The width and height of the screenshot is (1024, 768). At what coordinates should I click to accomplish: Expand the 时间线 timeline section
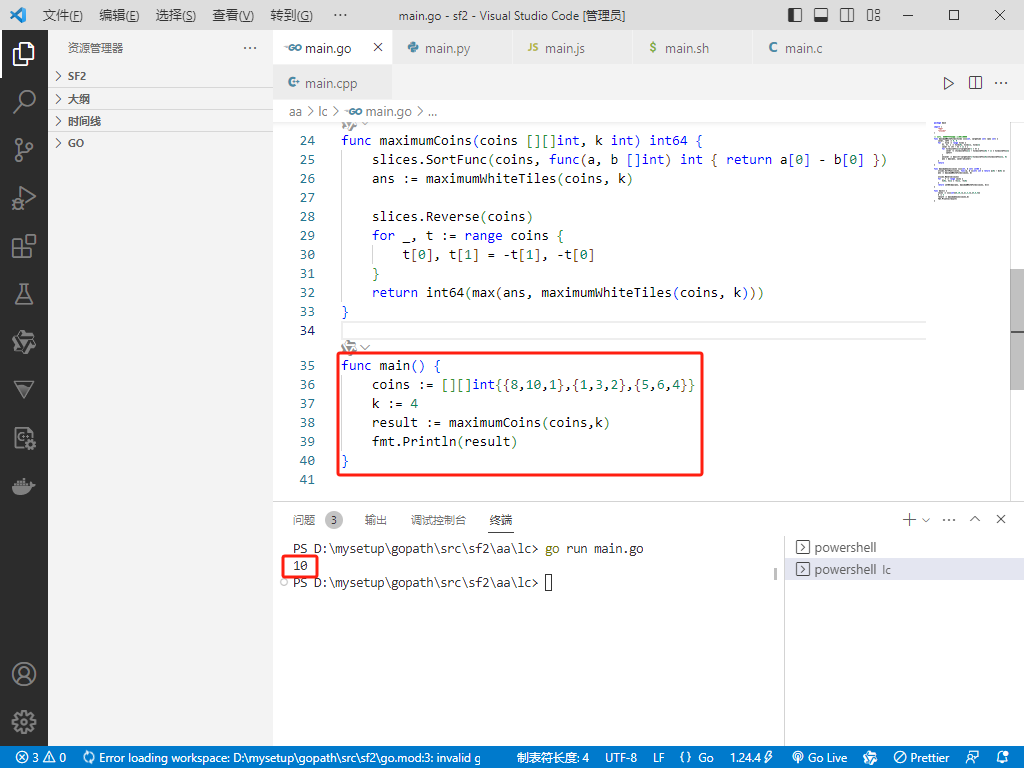click(x=161, y=121)
